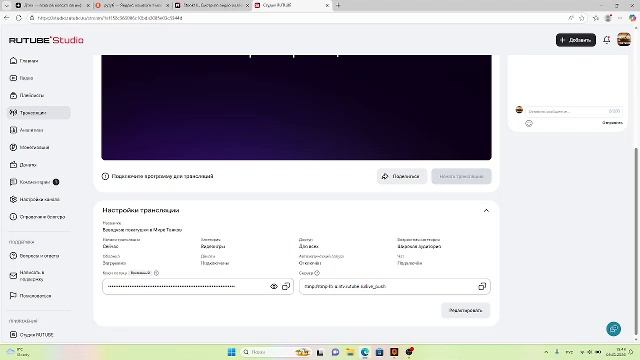Open Плейлисты in the sidebar
Image resolution: width=640 pixels, height=360 pixels.
(27, 95)
